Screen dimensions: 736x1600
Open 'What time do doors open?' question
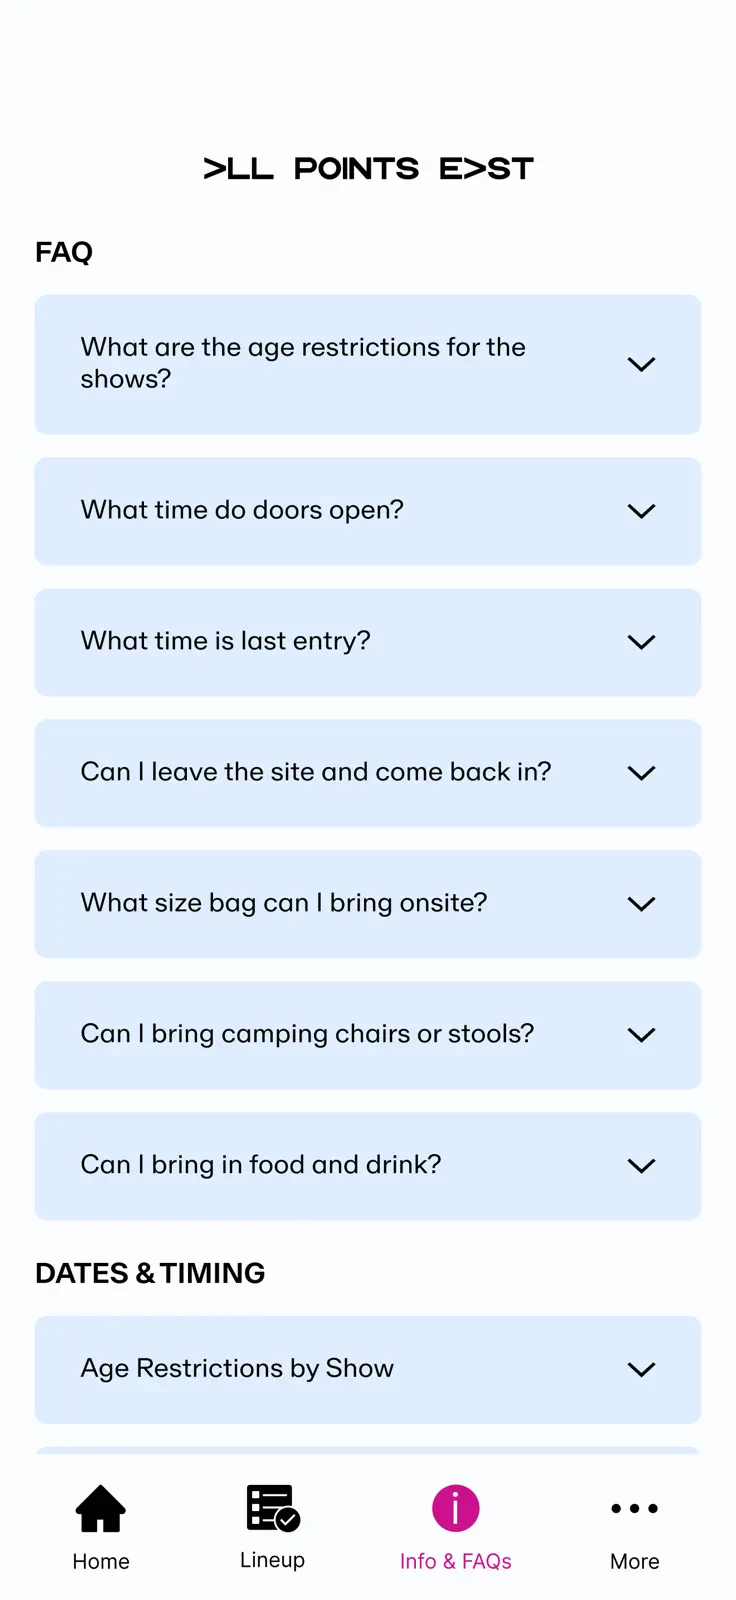tap(368, 511)
